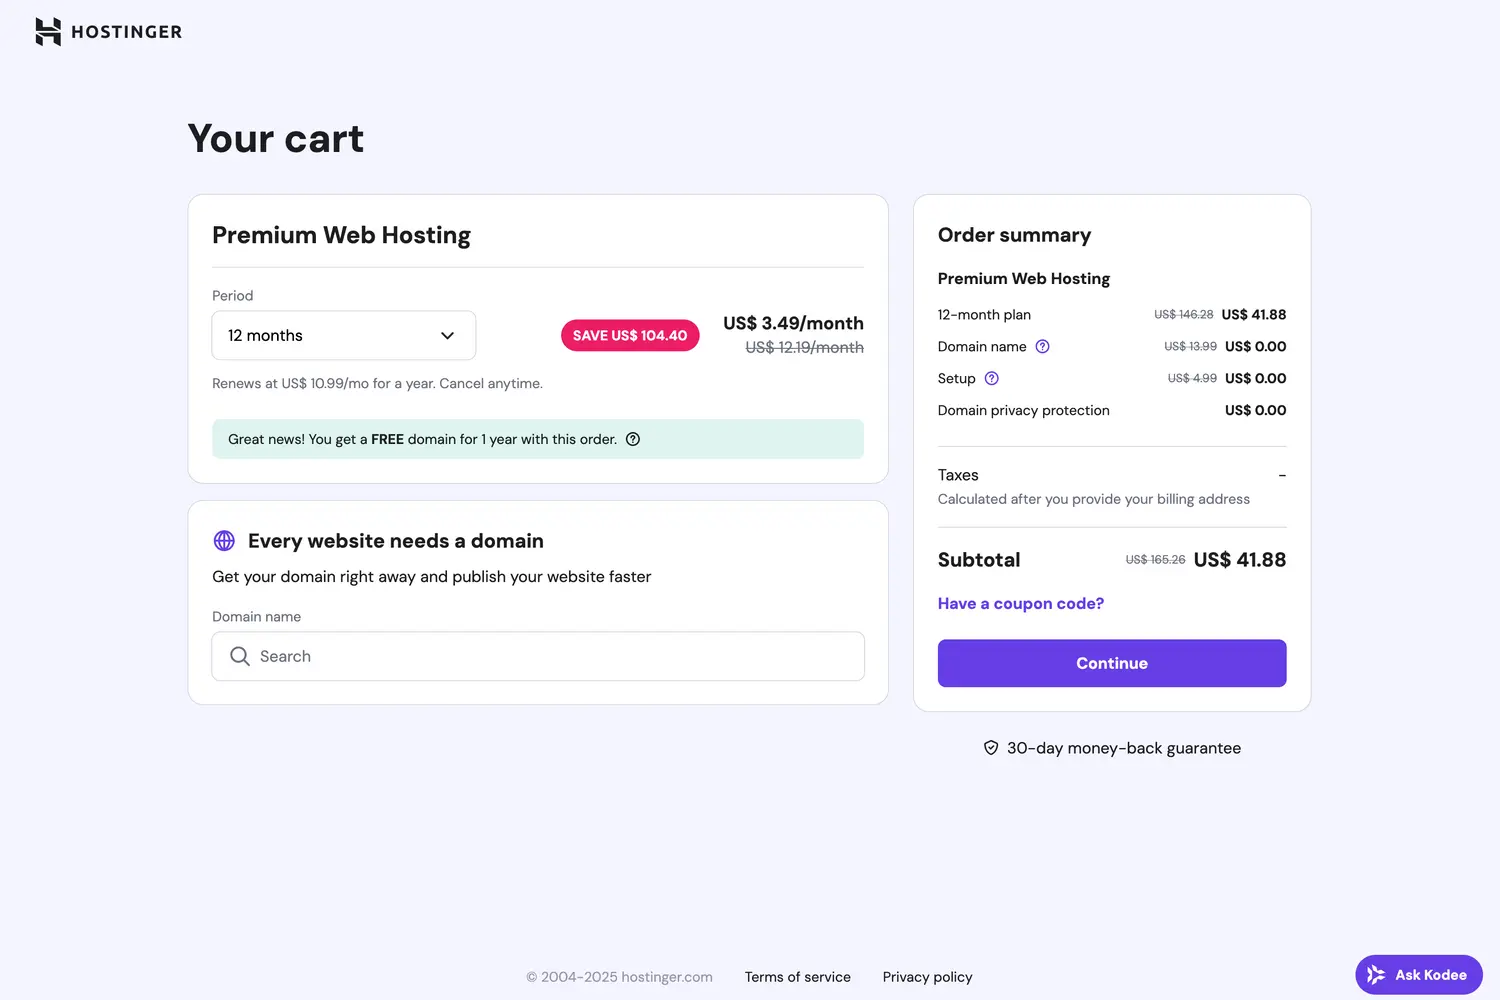Click the globe icon beside domain heading

pyautogui.click(x=224, y=540)
